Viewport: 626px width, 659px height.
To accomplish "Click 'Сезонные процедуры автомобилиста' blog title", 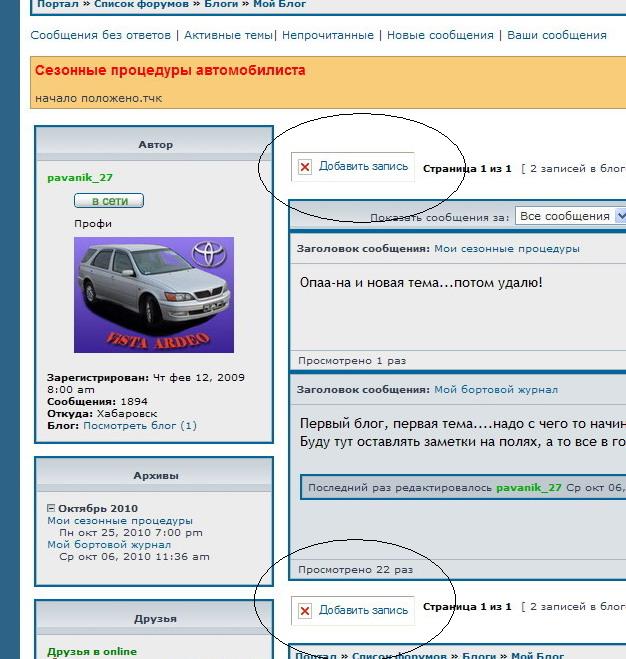I will click(x=170, y=71).
